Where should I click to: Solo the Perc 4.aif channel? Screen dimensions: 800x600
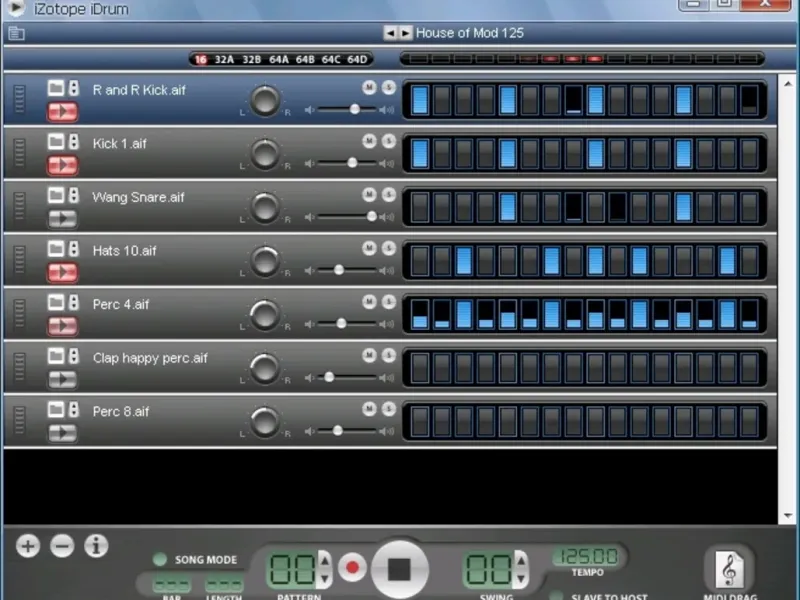pyautogui.click(x=389, y=302)
